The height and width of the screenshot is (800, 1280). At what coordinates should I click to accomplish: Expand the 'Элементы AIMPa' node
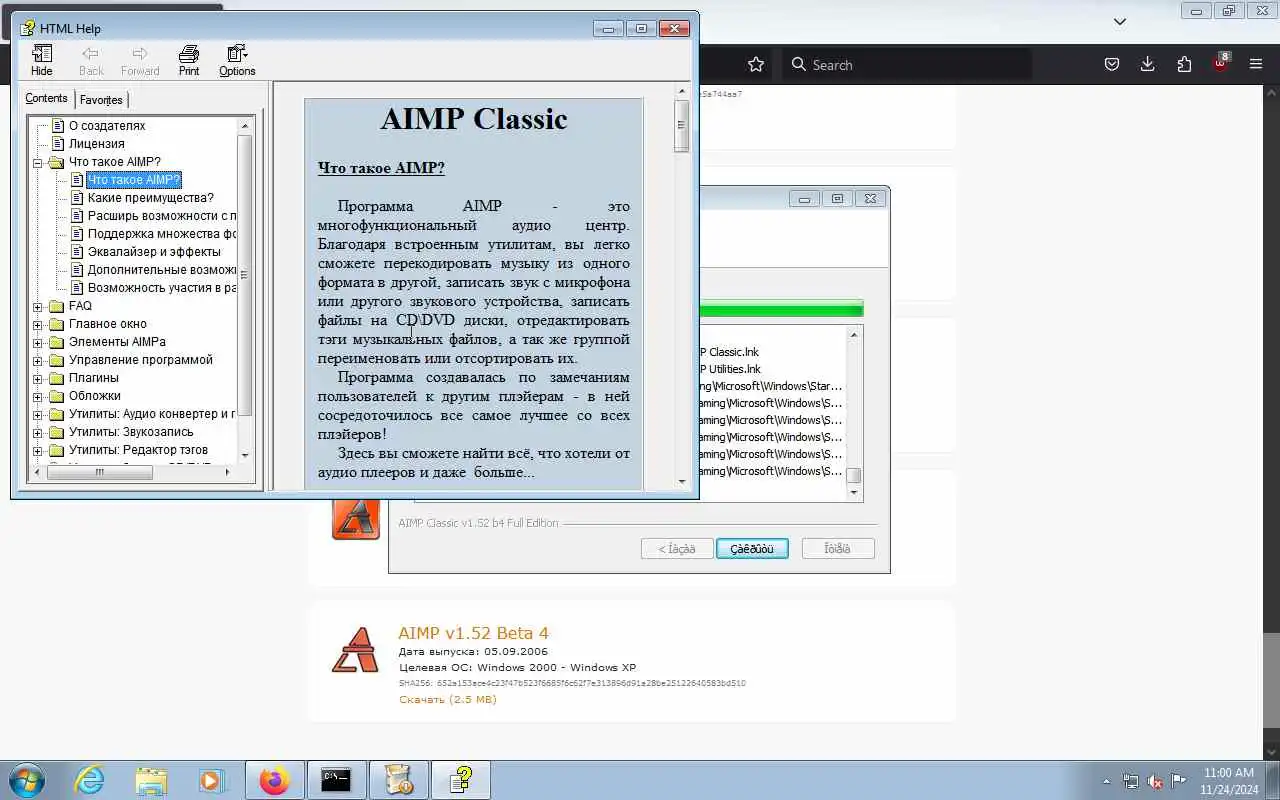point(38,342)
